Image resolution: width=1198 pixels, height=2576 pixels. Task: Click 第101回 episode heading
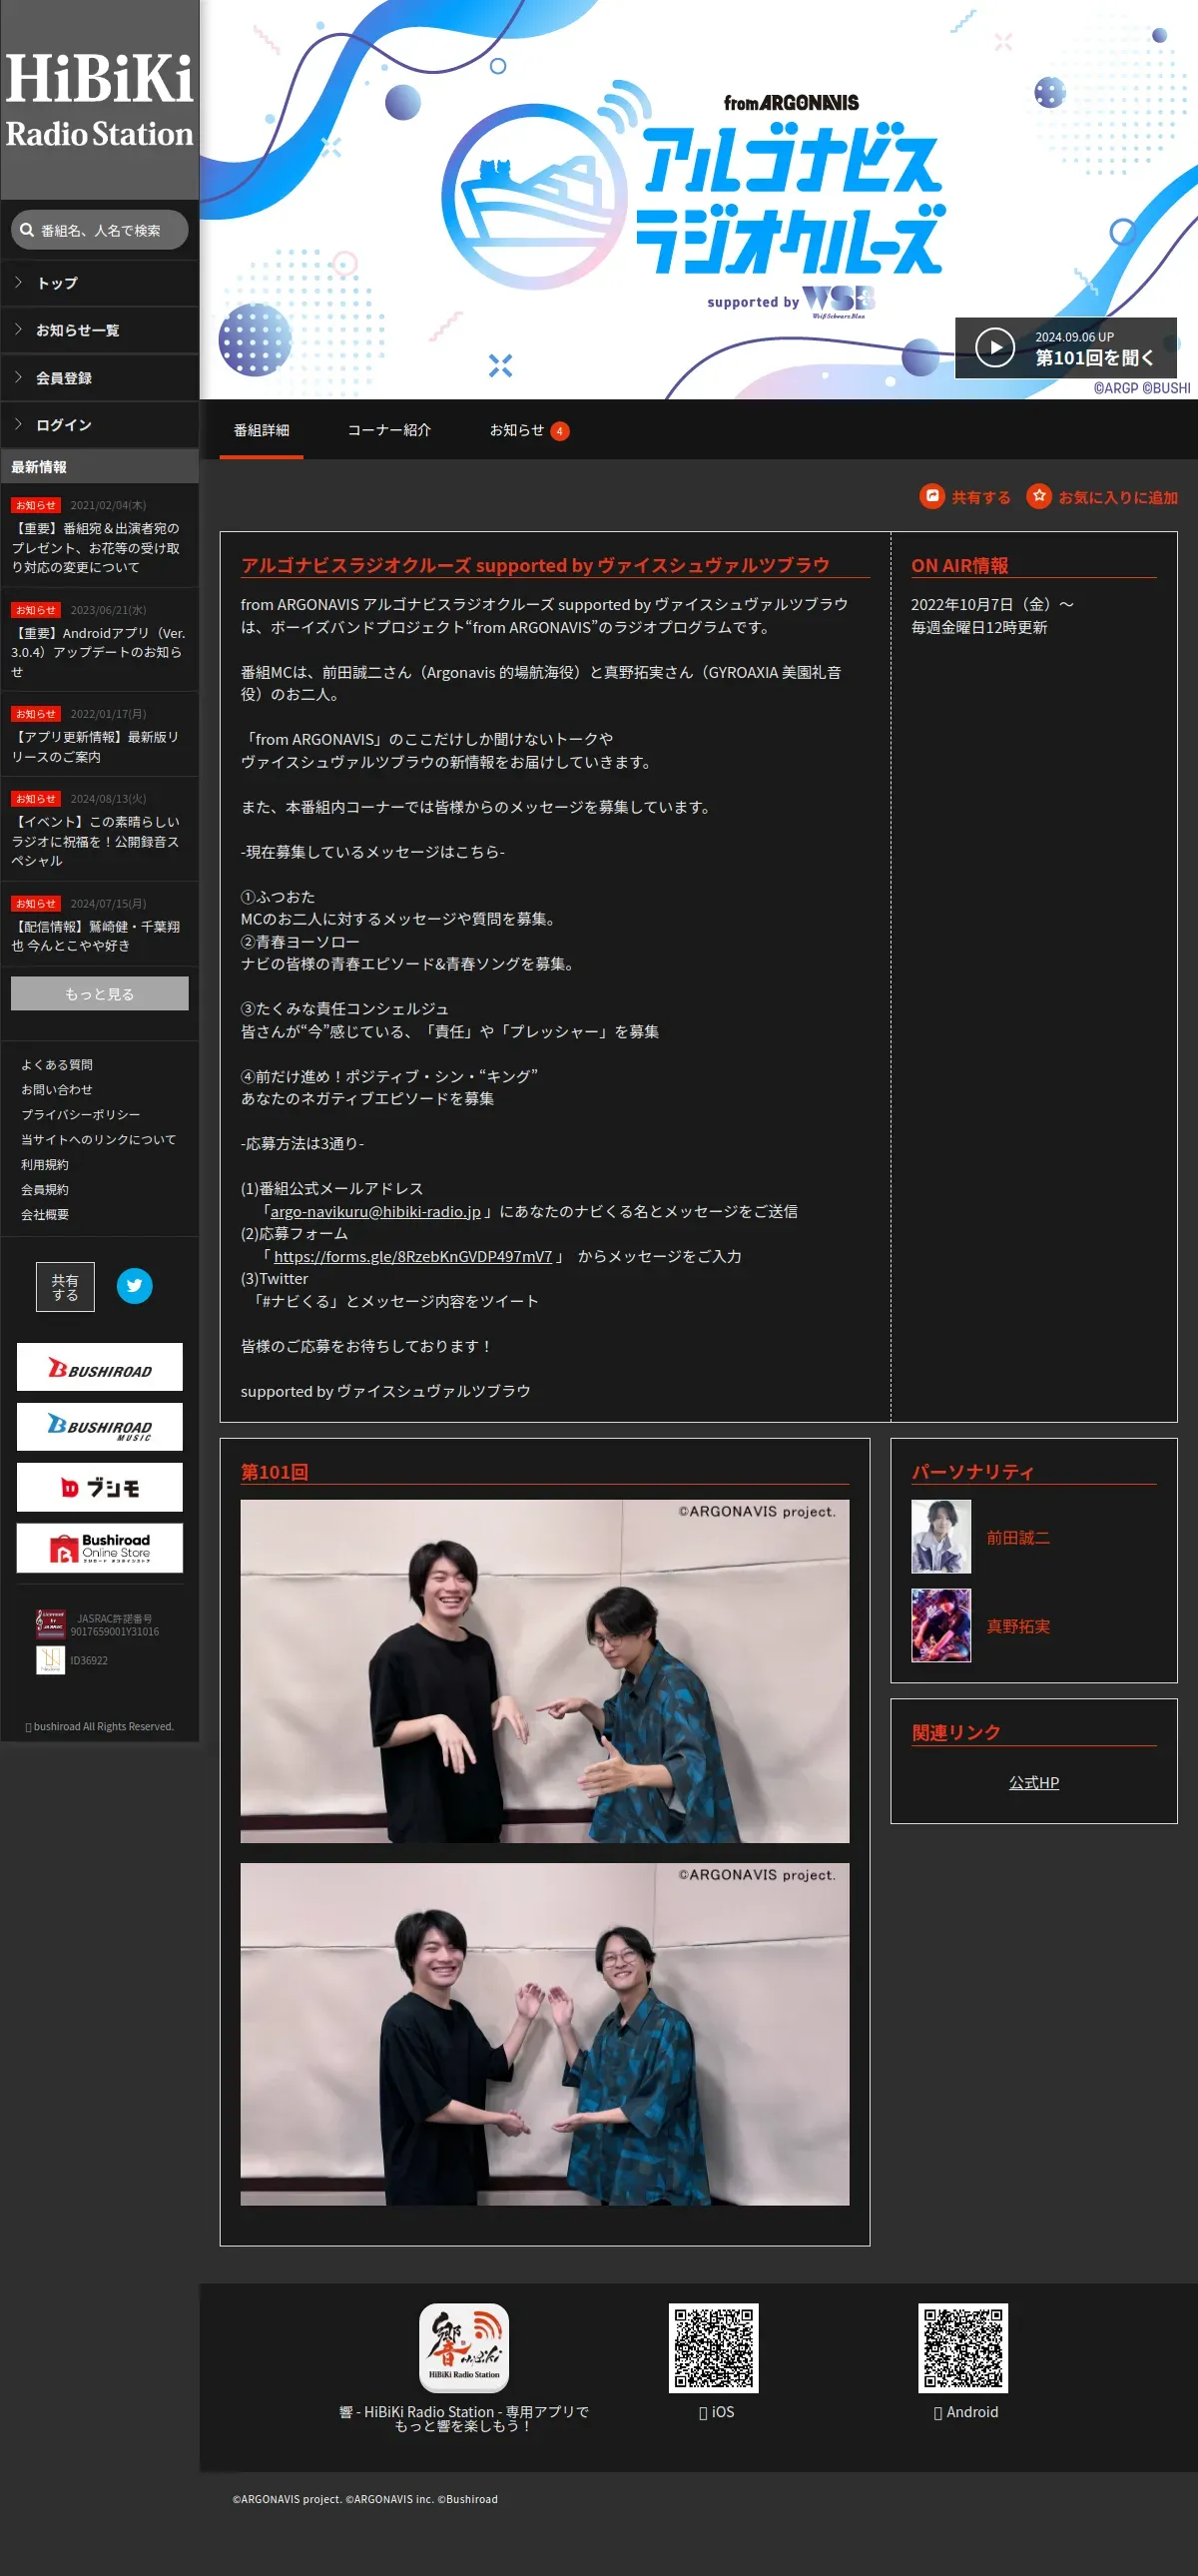(274, 1472)
